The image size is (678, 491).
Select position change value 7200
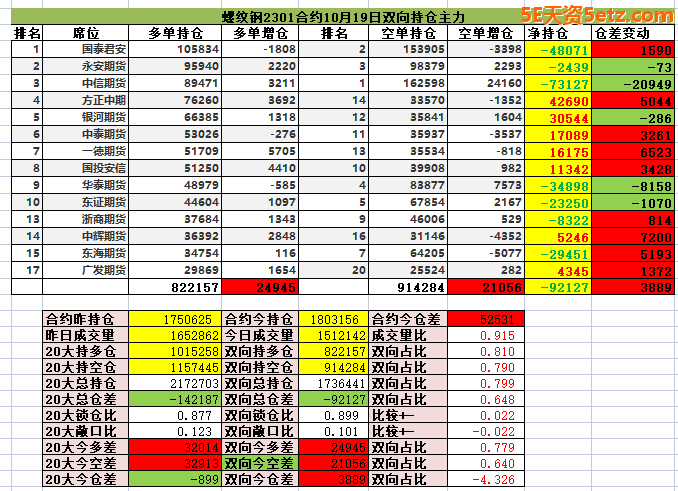(633, 236)
